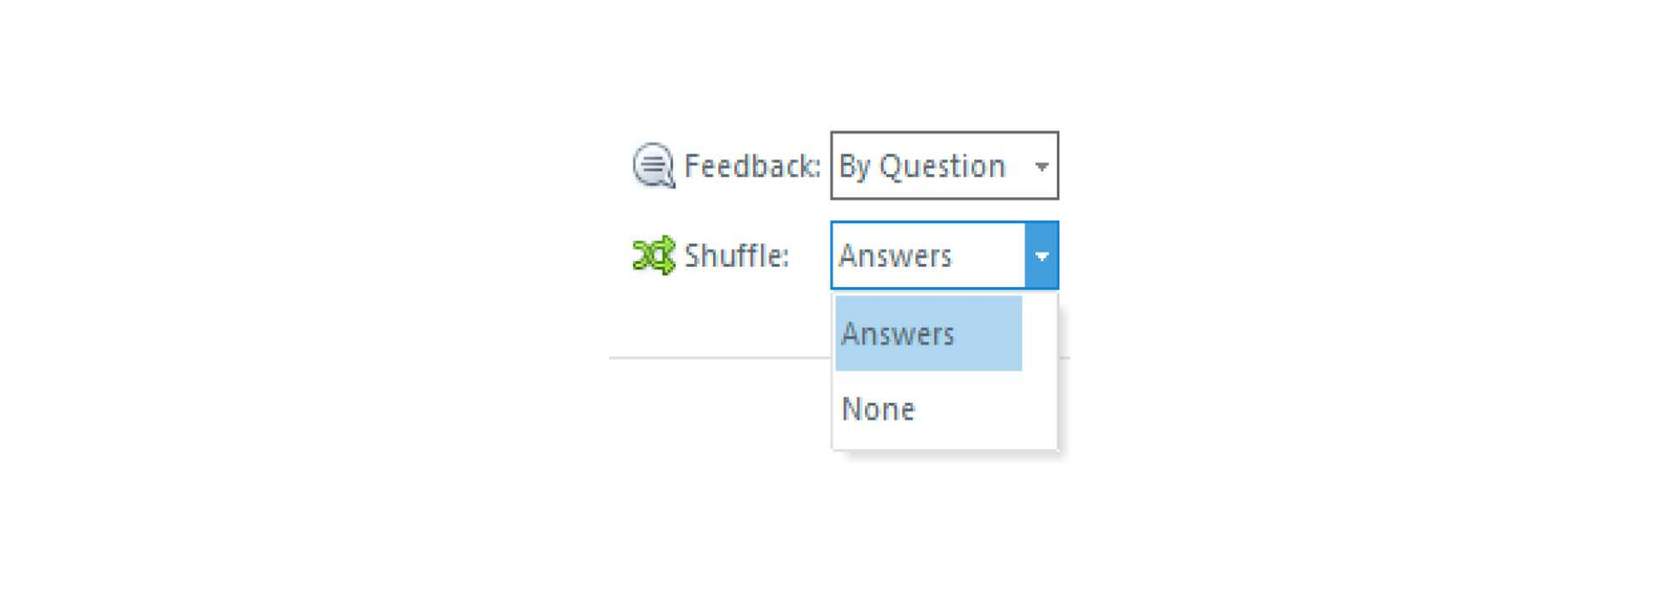The height and width of the screenshot is (596, 1680).
Task: Open the Feedback dropdown arrow
Action: [x=1041, y=166]
